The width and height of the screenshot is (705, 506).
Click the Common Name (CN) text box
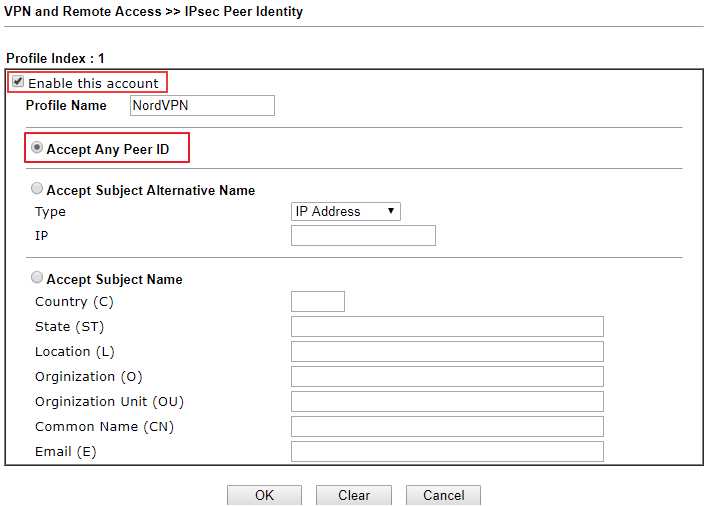pos(447,427)
